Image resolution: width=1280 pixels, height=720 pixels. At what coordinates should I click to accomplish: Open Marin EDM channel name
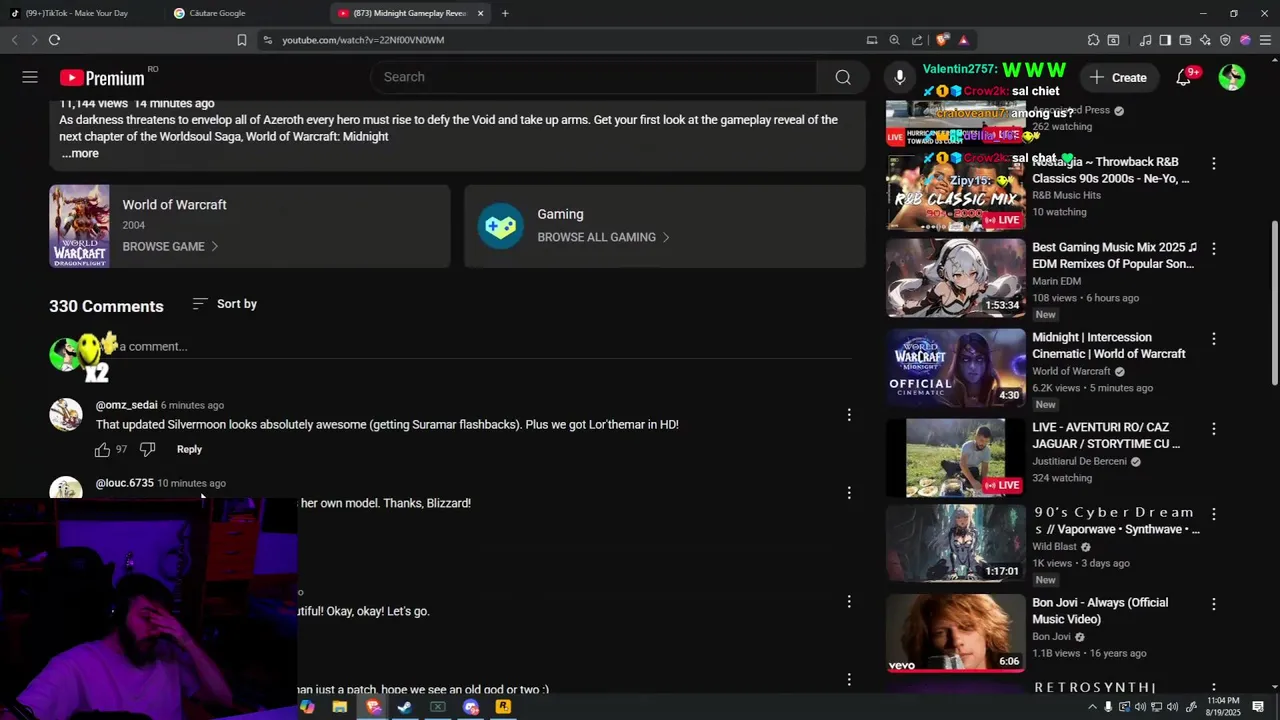pos(1056,281)
